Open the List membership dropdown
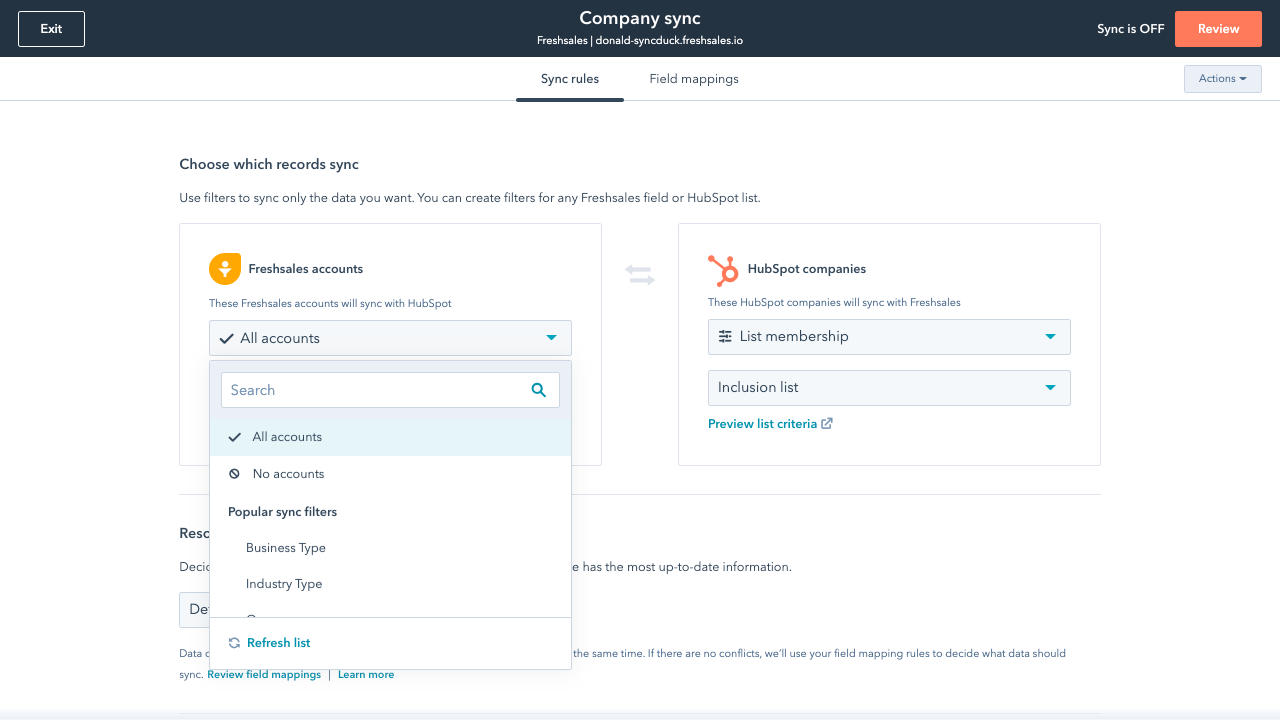 point(889,337)
